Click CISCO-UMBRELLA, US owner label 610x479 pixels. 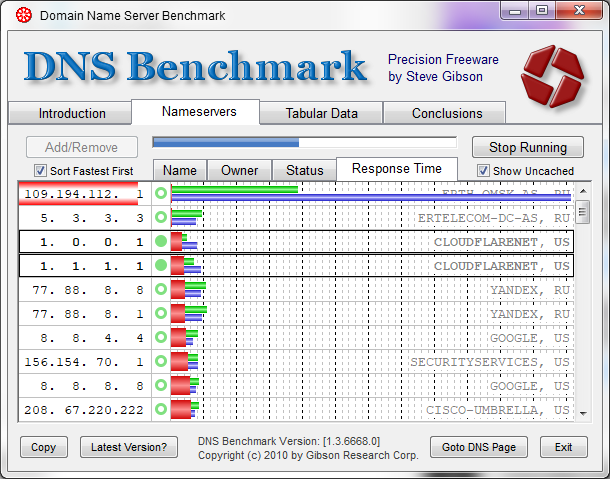498,410
